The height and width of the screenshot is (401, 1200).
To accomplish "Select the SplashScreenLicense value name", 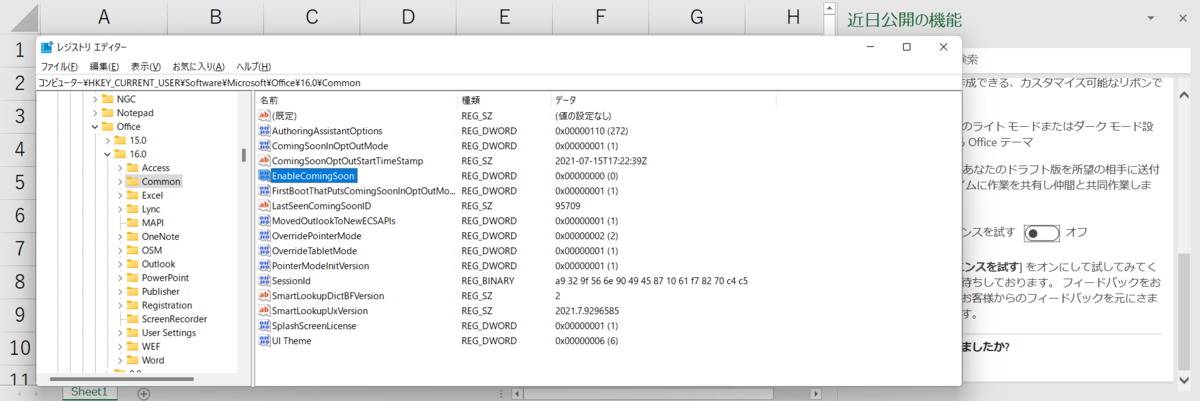I will click(x=316, y=326).
